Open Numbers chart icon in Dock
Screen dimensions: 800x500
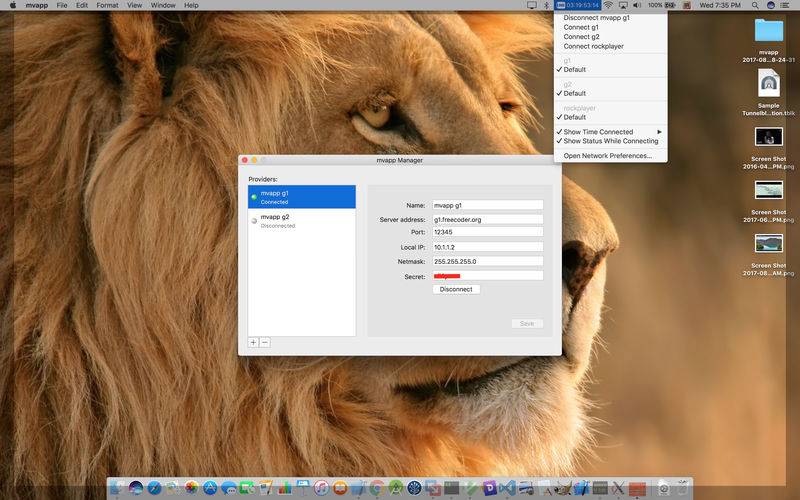[285, 488]
